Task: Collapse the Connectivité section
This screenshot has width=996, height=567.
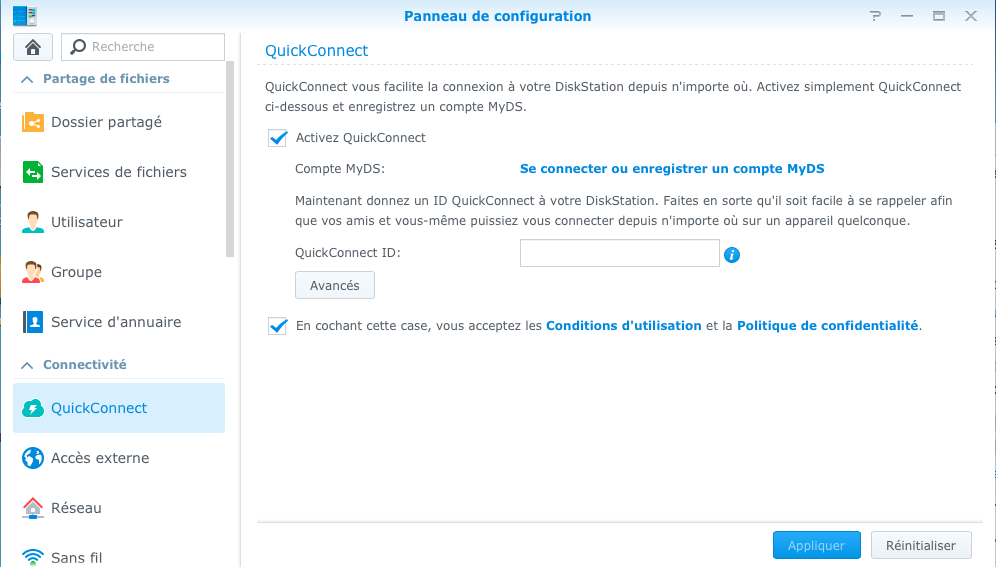Action: 27,365
